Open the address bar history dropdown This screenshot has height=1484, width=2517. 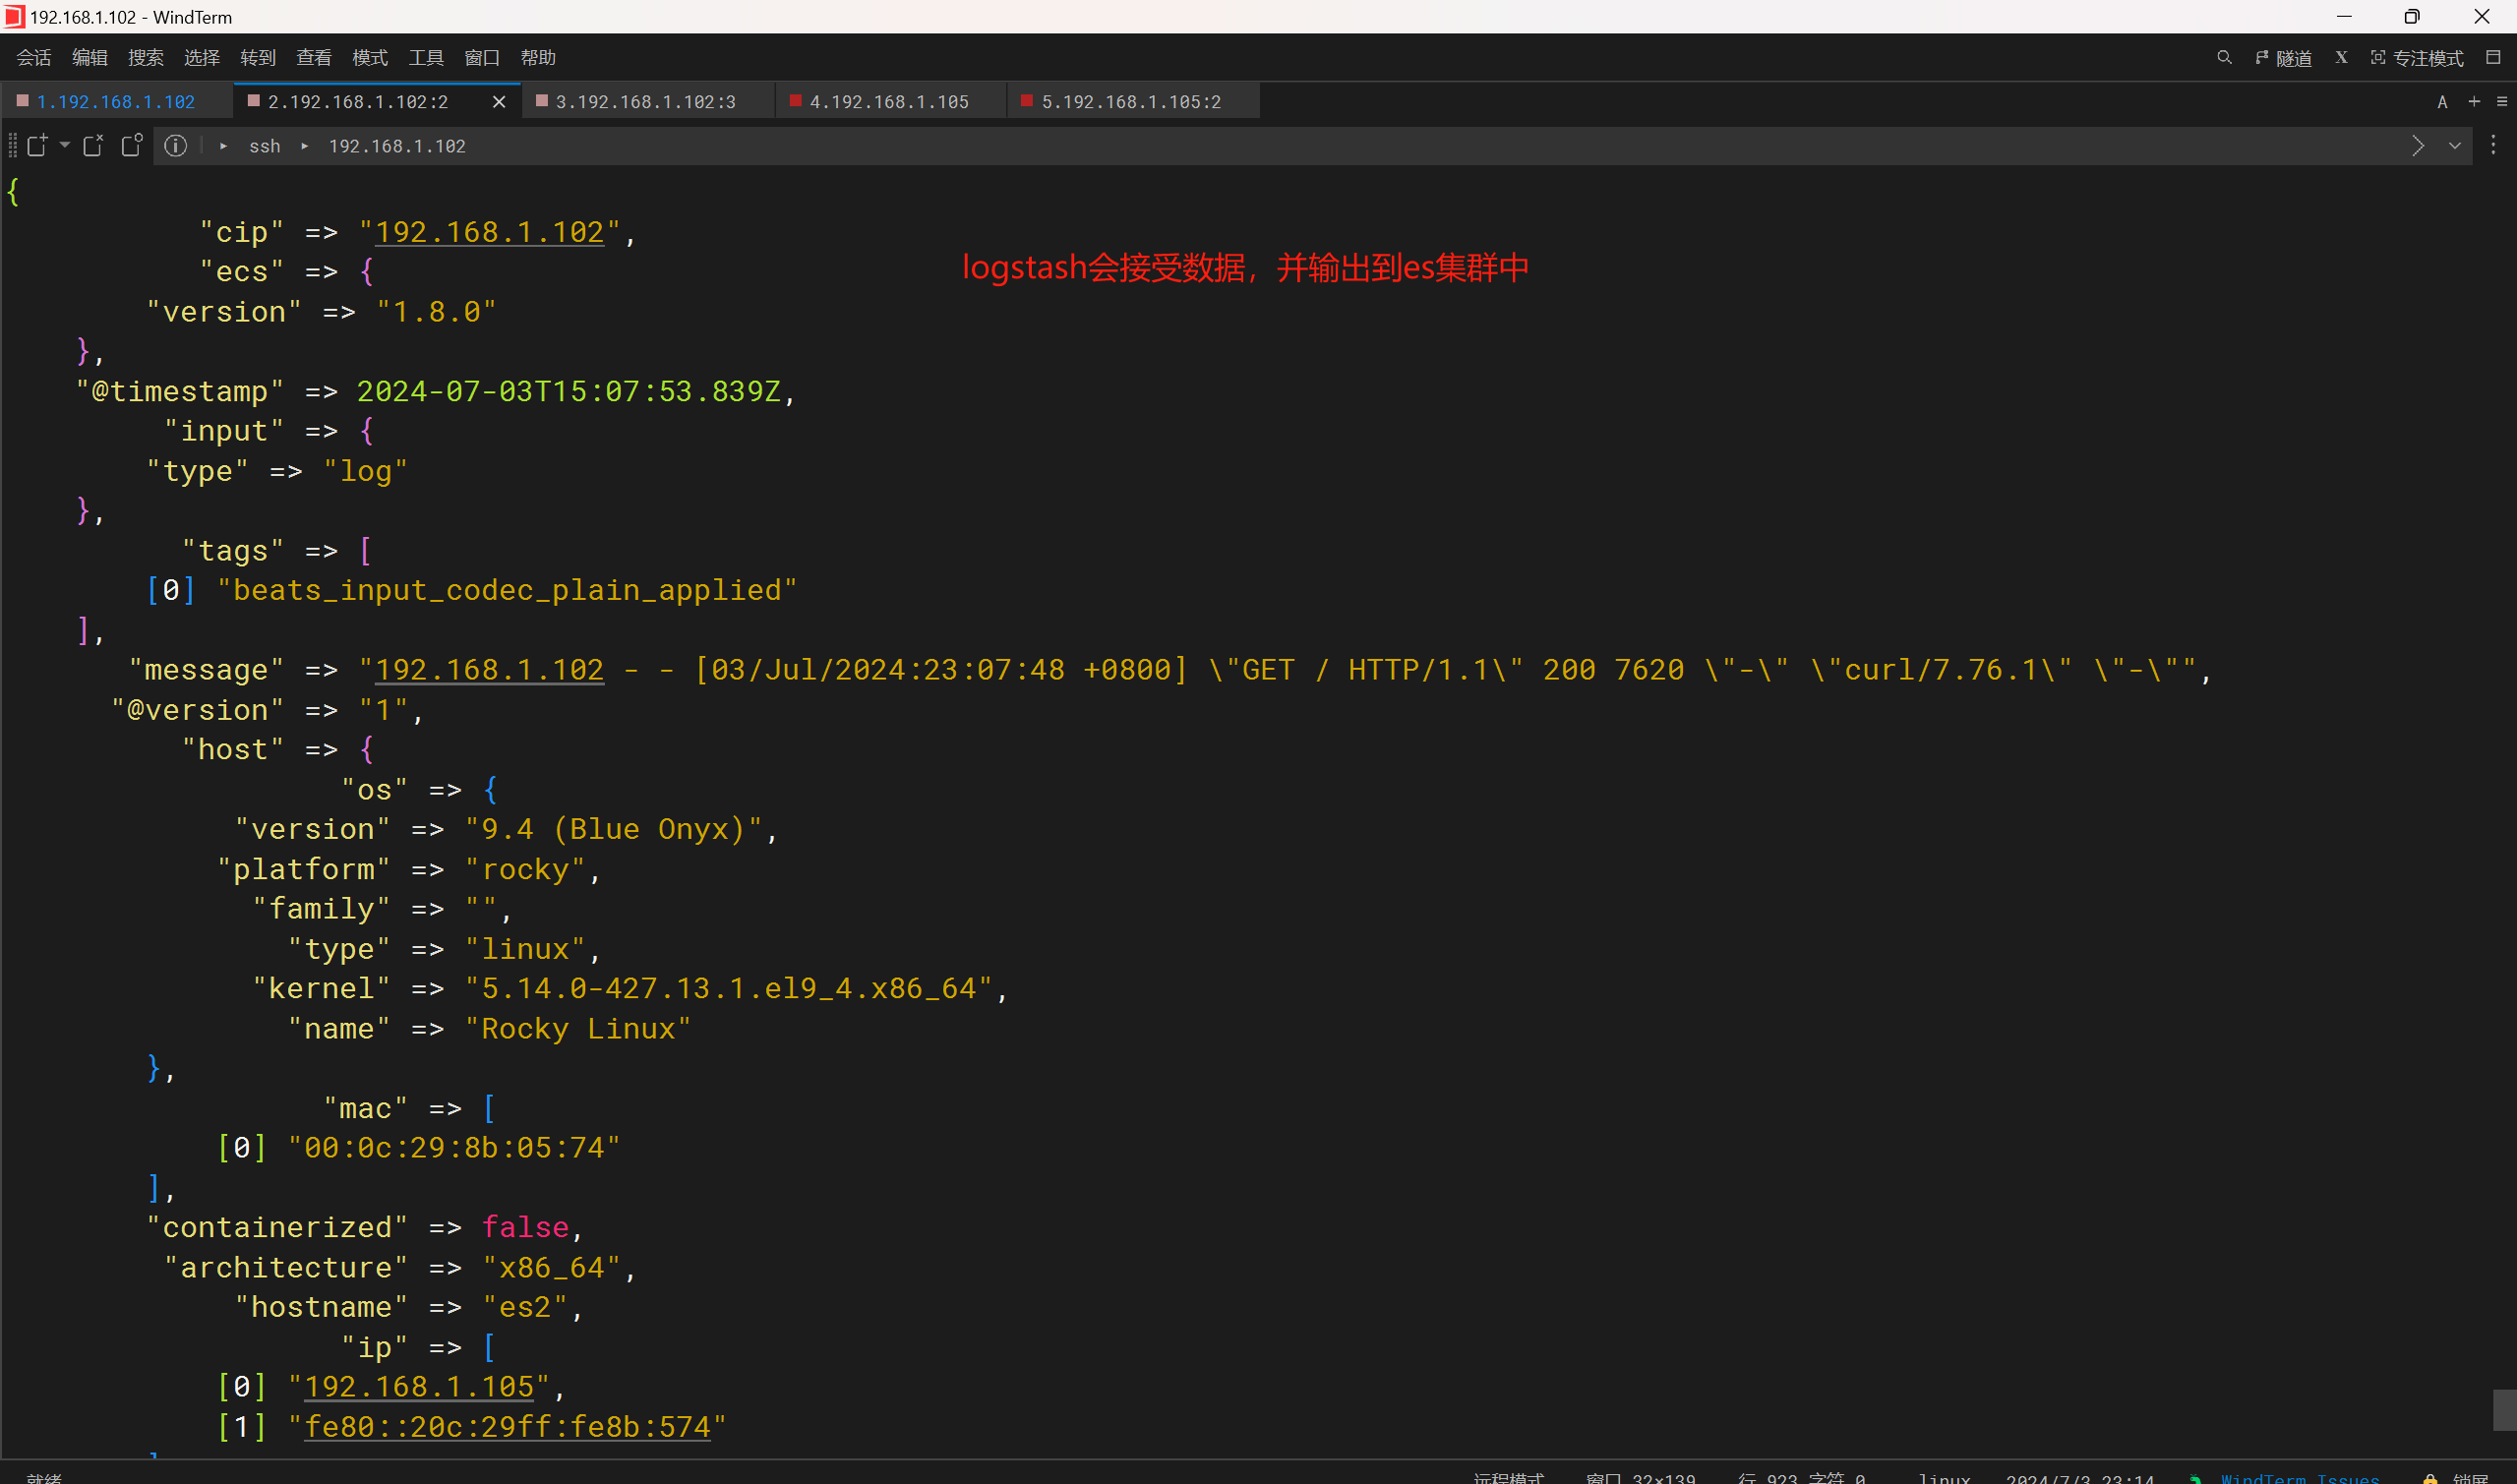point(2455,146)
